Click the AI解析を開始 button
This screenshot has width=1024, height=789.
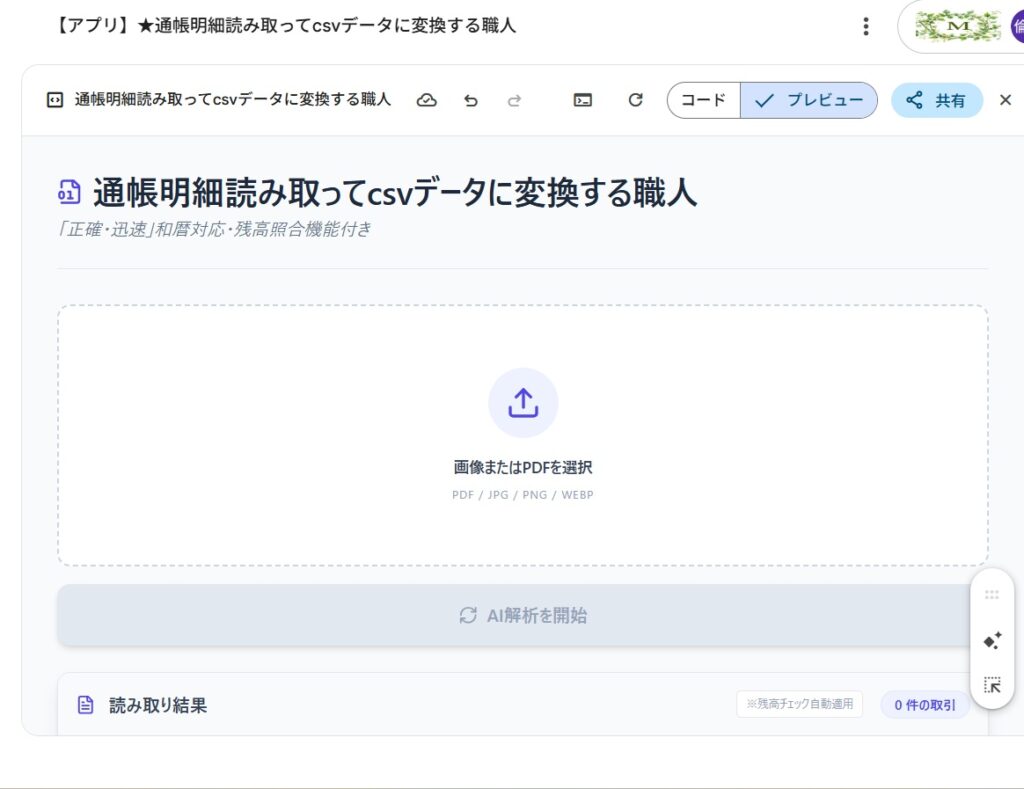point(522,615)
